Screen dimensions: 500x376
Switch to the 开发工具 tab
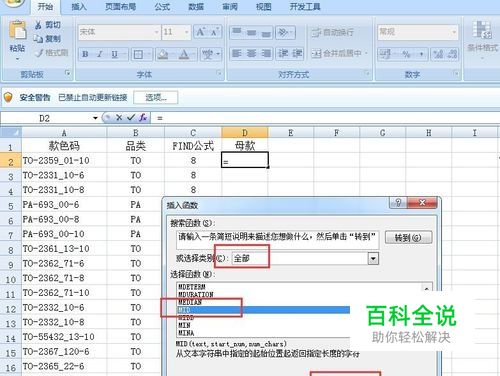(x=305, y=7)
